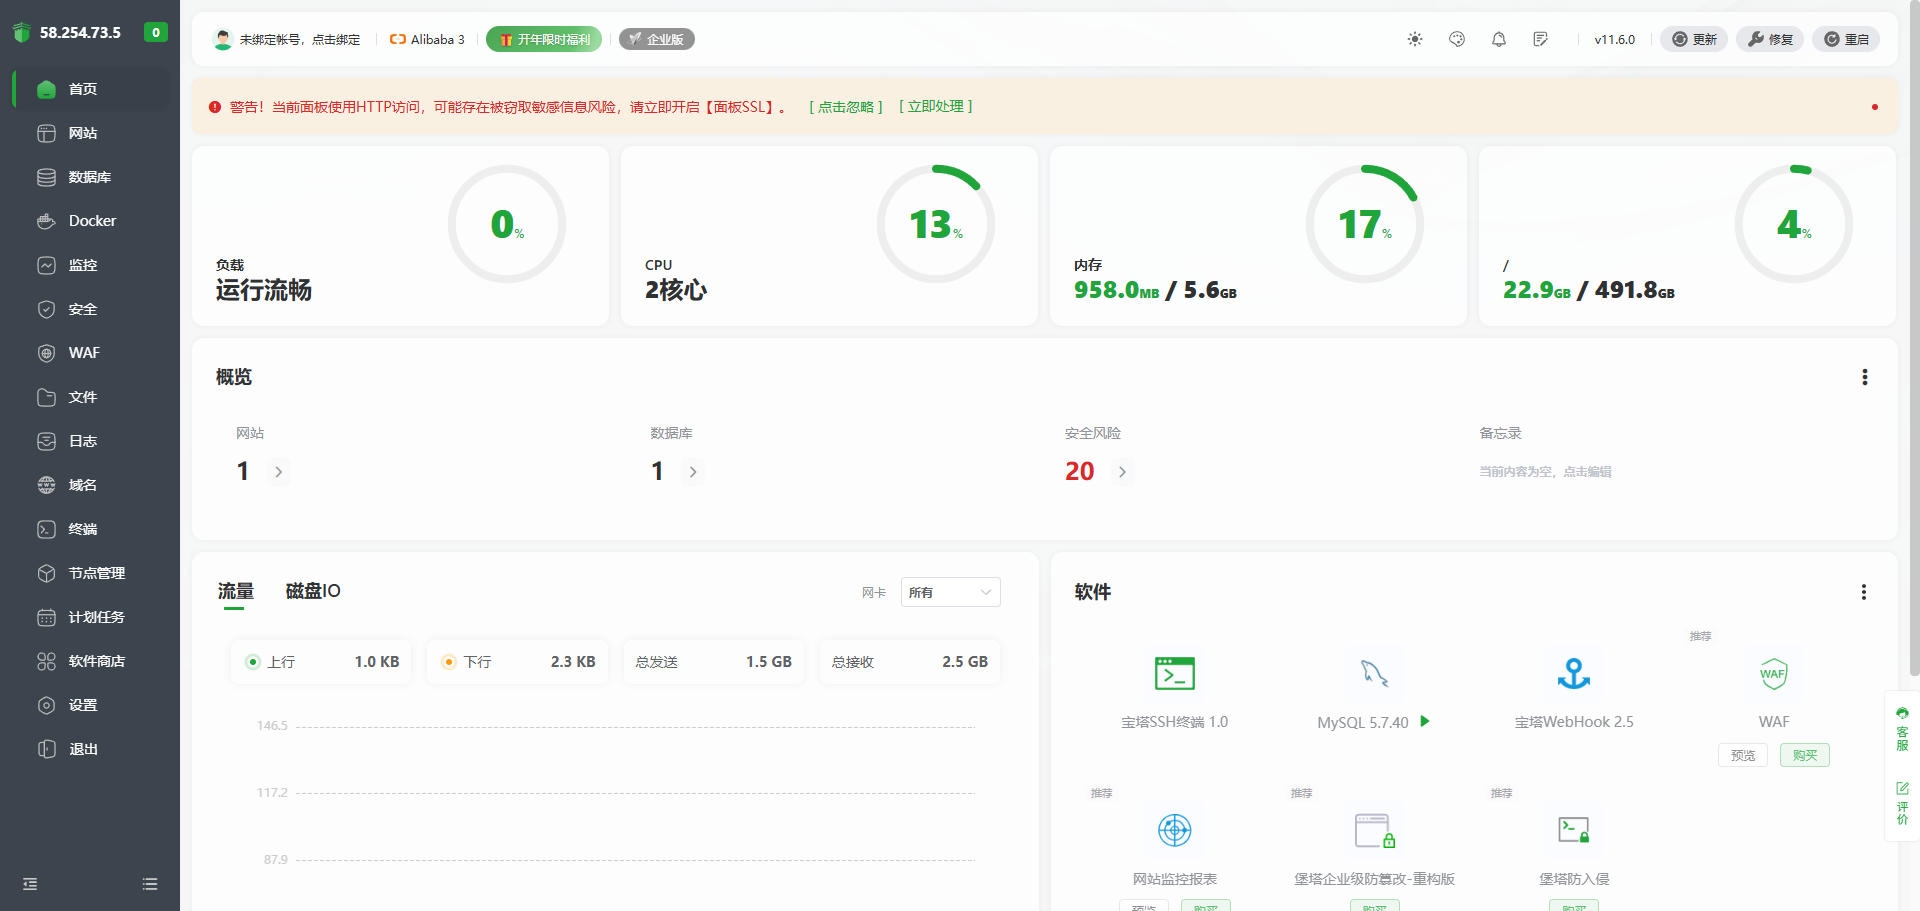Click the WAF shield software icon

click(x=1773, y=674)
